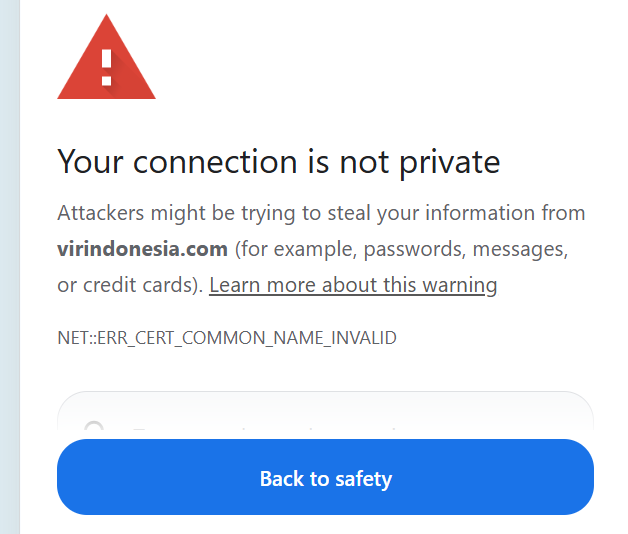This screenshot has width=628, height=534.
Task: Click the word "steal" in the description
Action: 347,213
